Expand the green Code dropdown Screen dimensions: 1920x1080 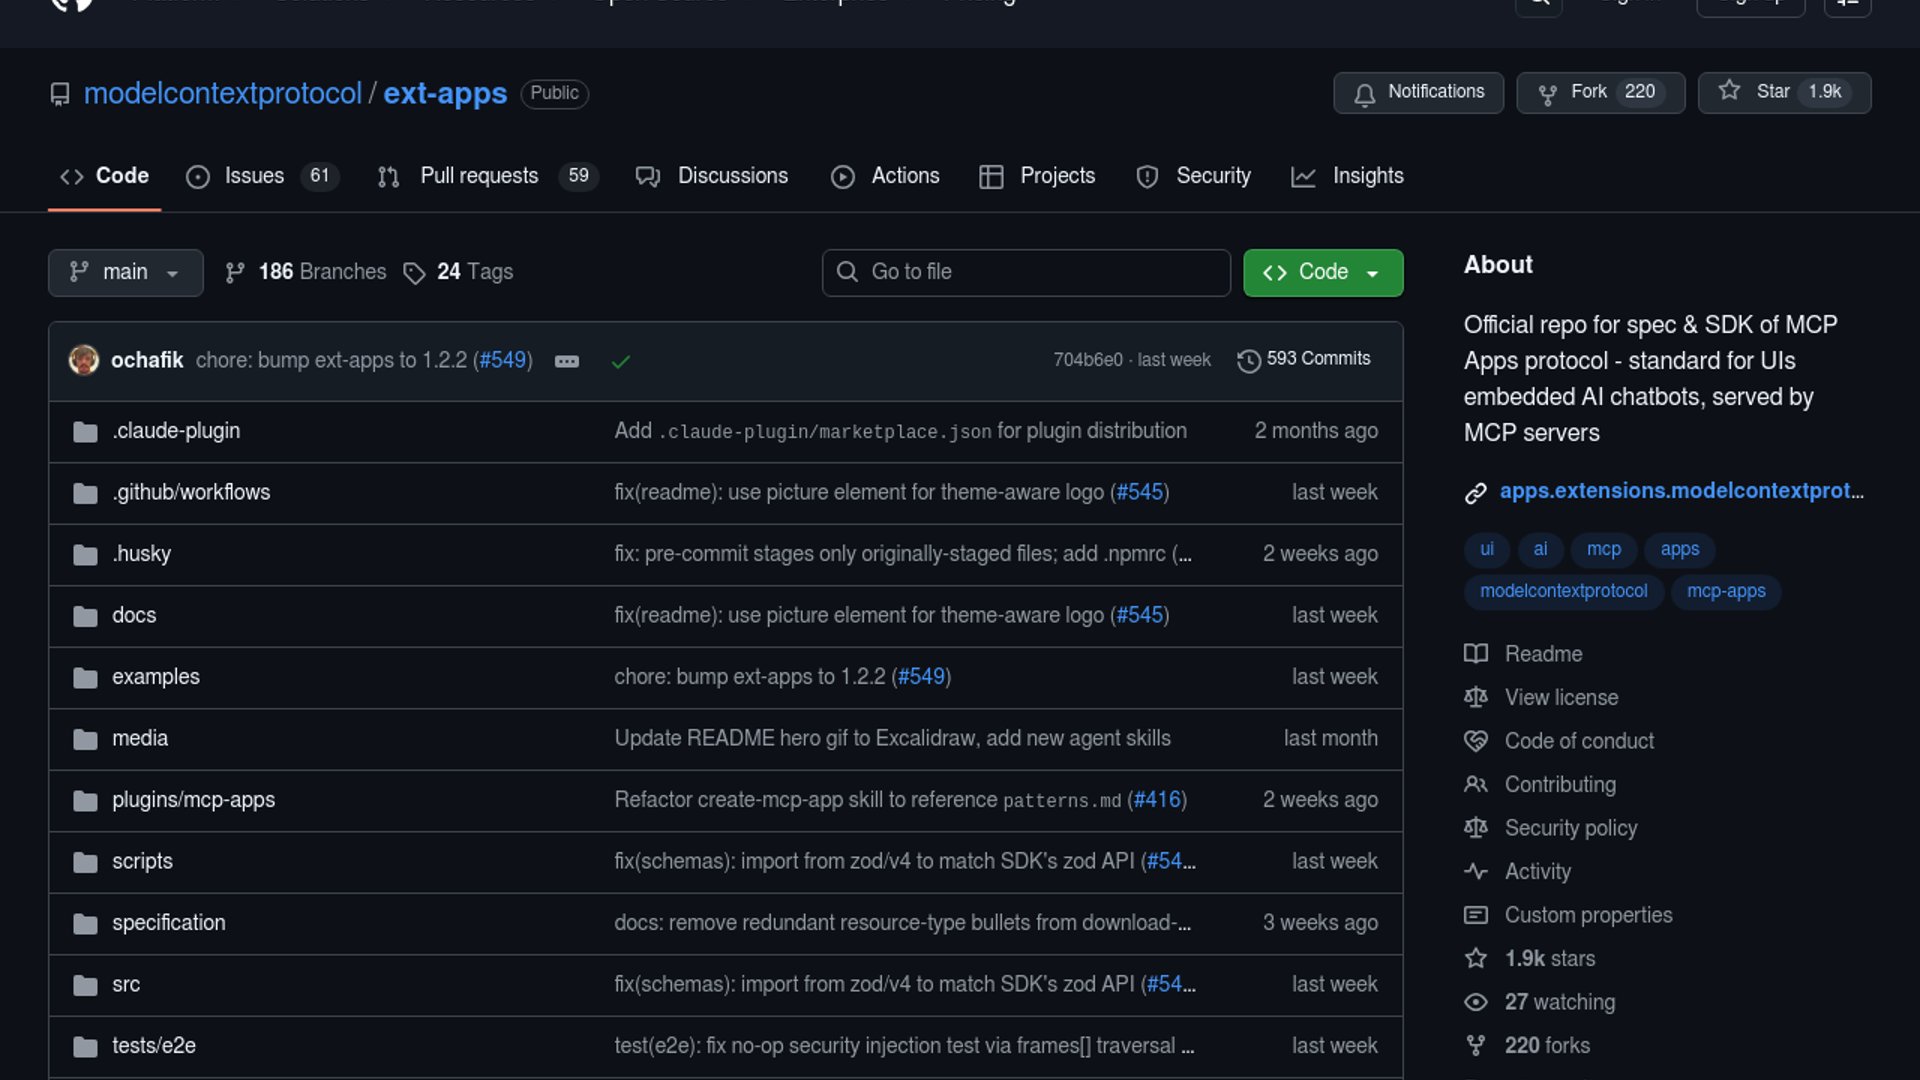[x=1322, y=272]
